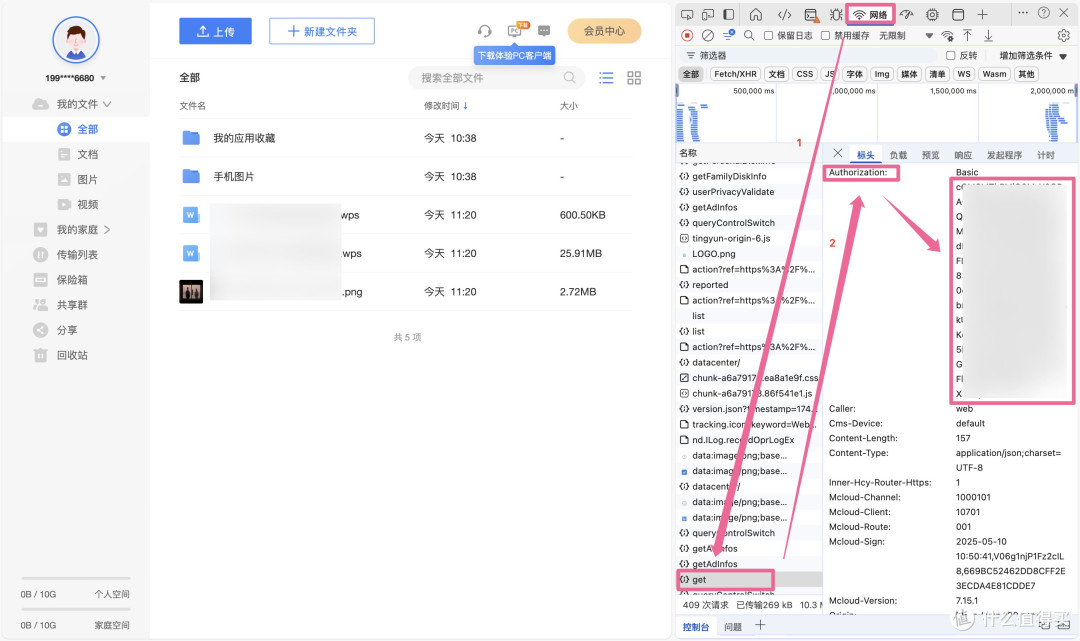Click the inspect element picker icon
Image resolution: width=1080 pixels, height=641 pixels.
(x=687, y=14)
